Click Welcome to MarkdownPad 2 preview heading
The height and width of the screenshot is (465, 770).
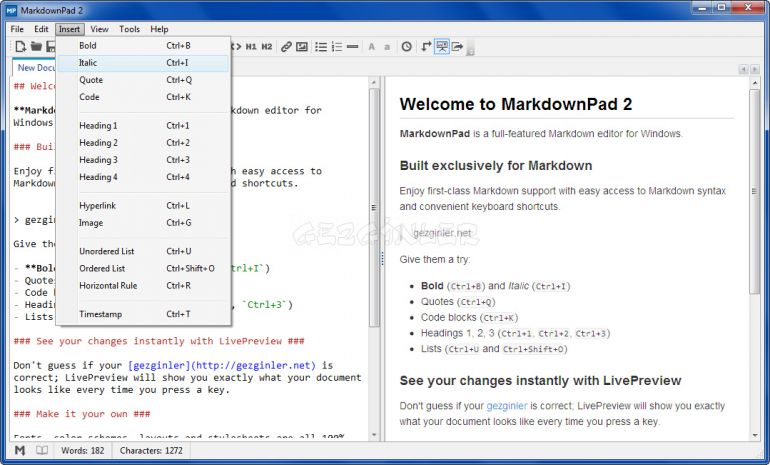point(516,104)
